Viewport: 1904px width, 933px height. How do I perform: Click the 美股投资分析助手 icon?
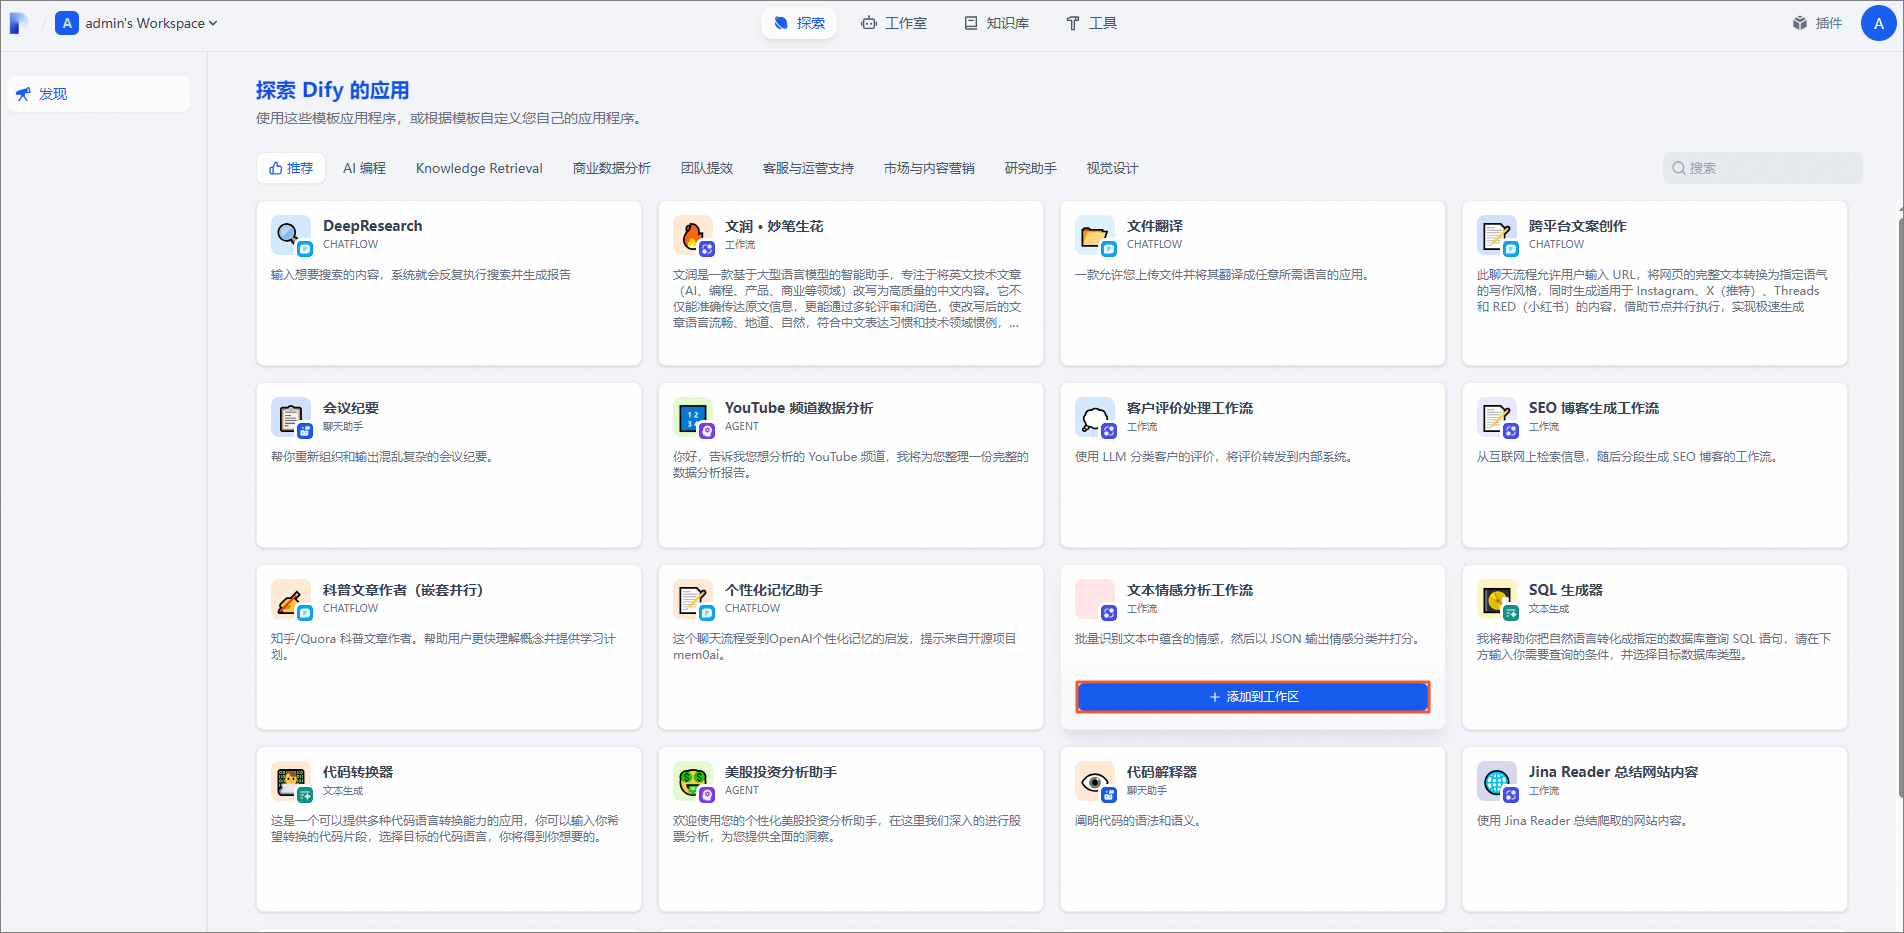click(x=692, y=781)
